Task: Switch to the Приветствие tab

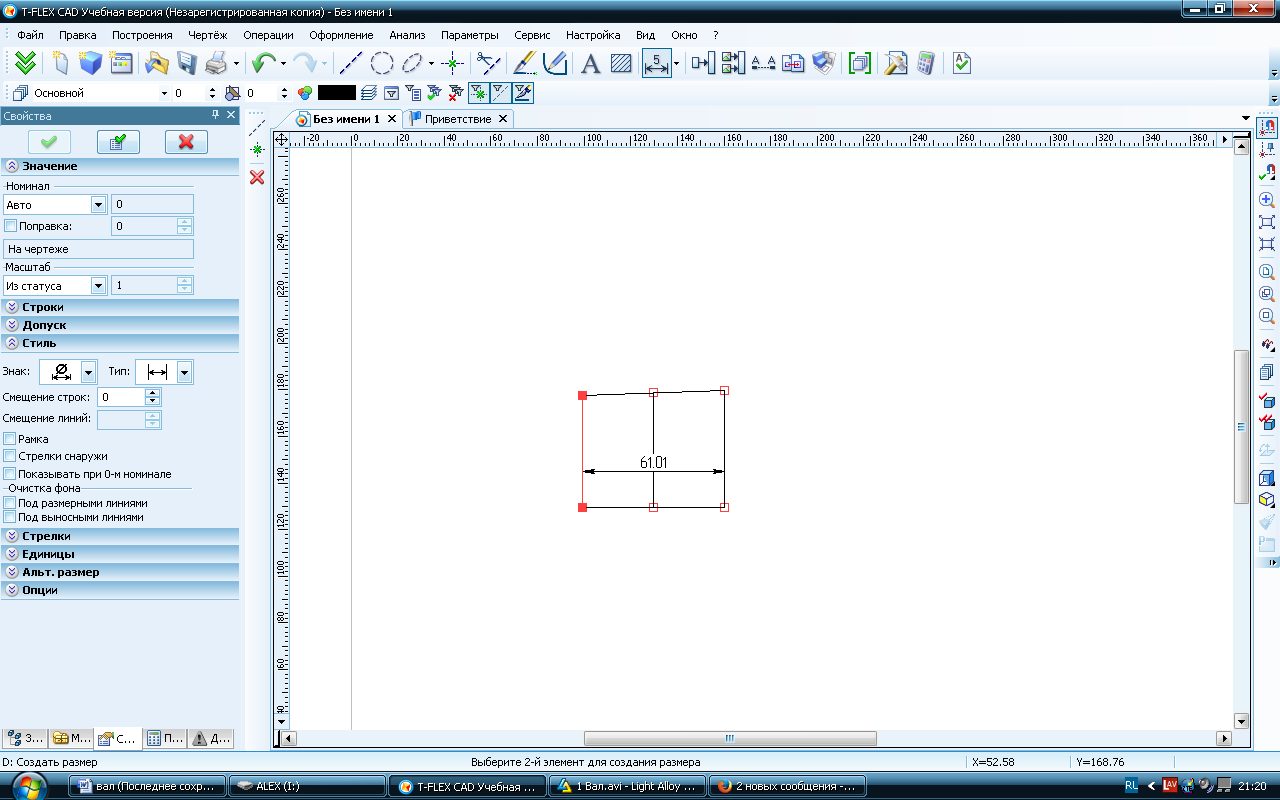Action: click(457, 119)
